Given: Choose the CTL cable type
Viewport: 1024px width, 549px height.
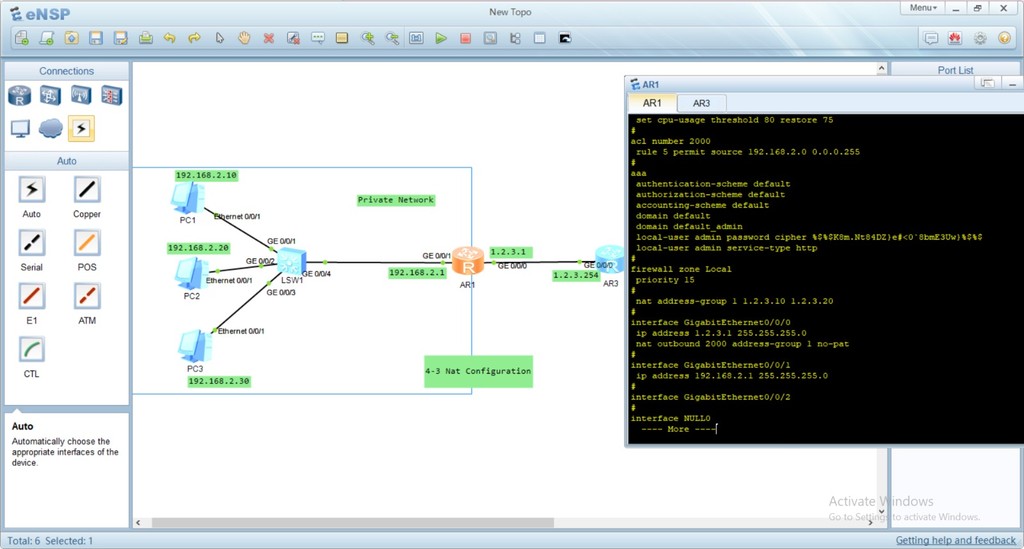Looking at the screenshot, I should 32,350.
